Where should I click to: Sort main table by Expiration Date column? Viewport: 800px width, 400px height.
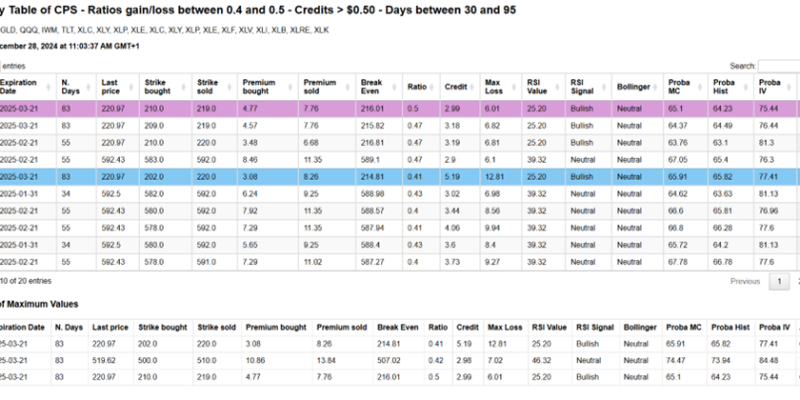(23, 86)
